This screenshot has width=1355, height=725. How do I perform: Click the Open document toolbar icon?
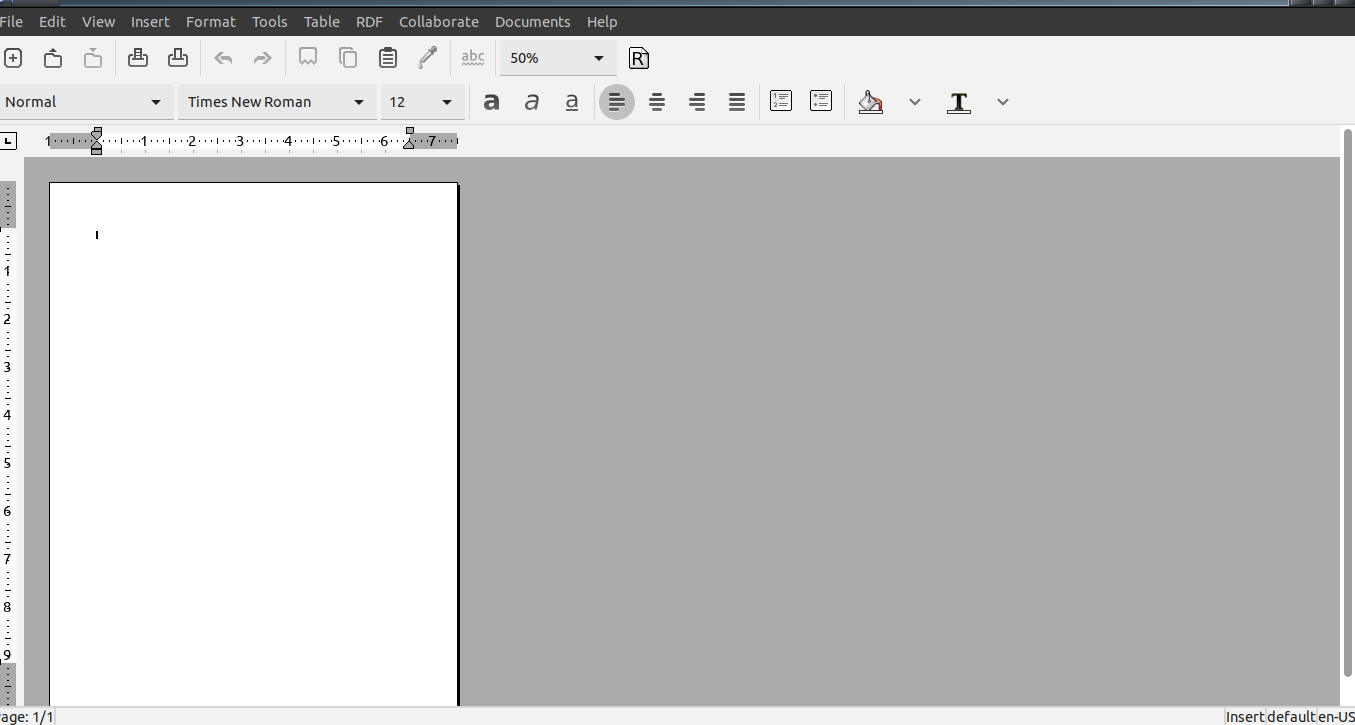tap(53, 58)
